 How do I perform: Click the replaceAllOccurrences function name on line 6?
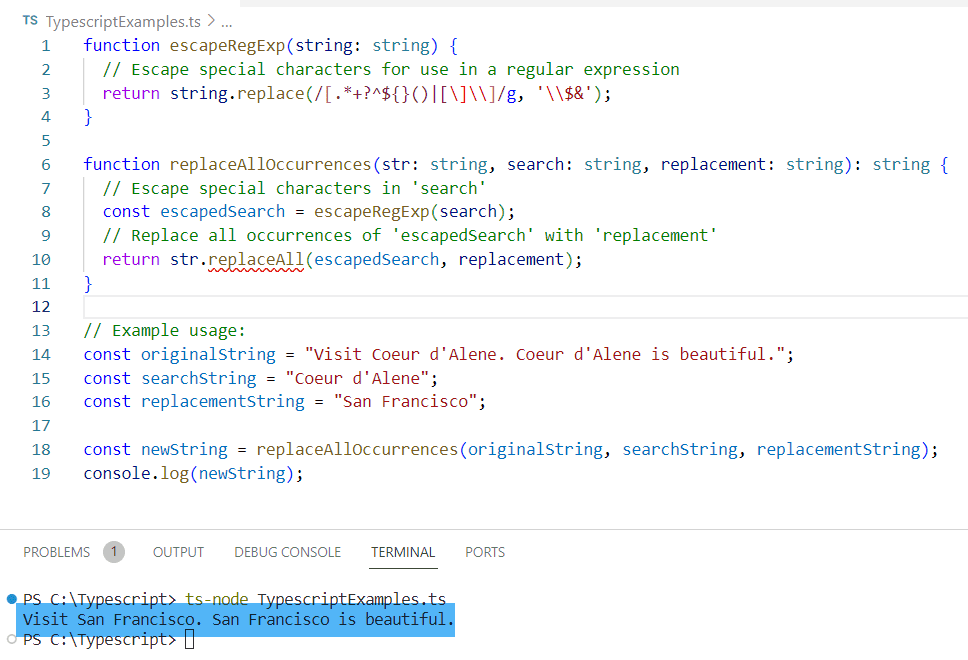click(x=270, y=165)
